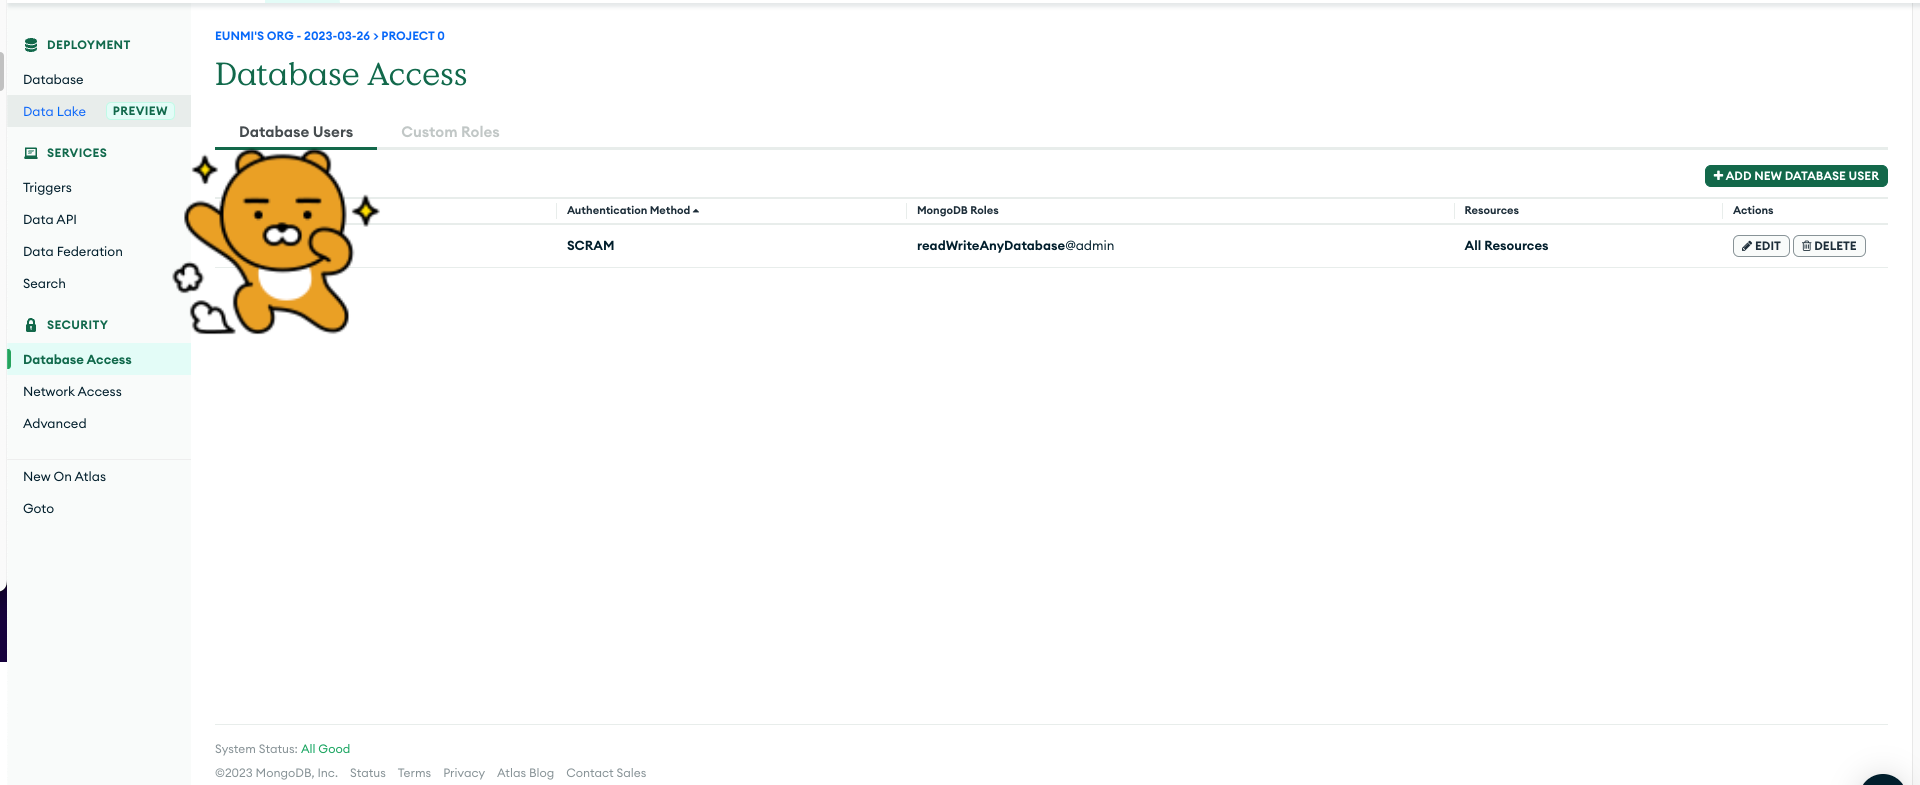Open Search under Services
The image size is (1920, 785).
point(44,284)
